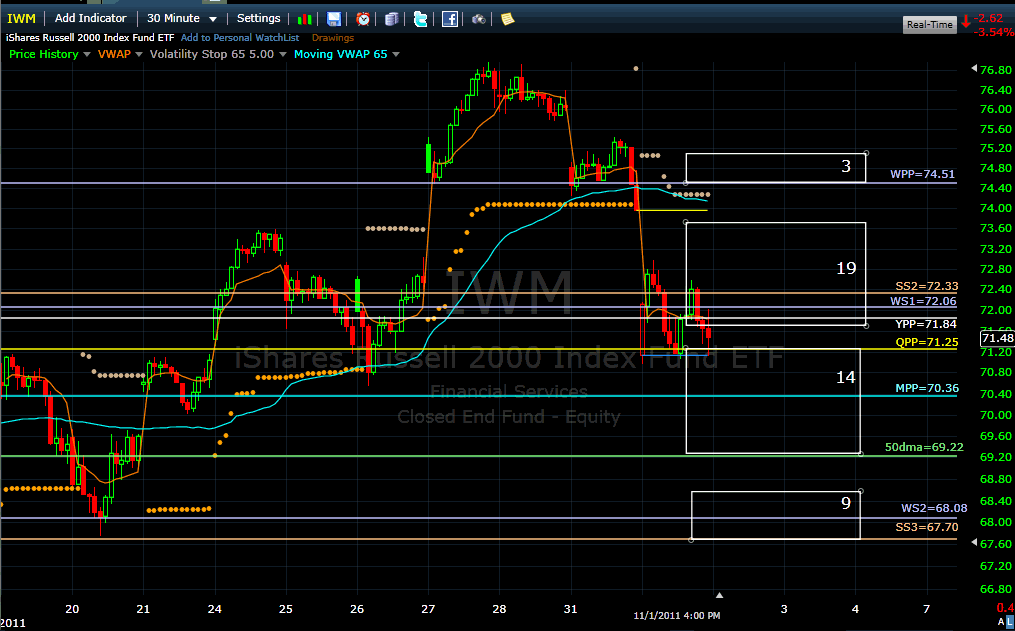This screenshot has width=1015, height=631.
Task: Select the MPP=70.36 pivot label
Action: click(x=927, y=388)
